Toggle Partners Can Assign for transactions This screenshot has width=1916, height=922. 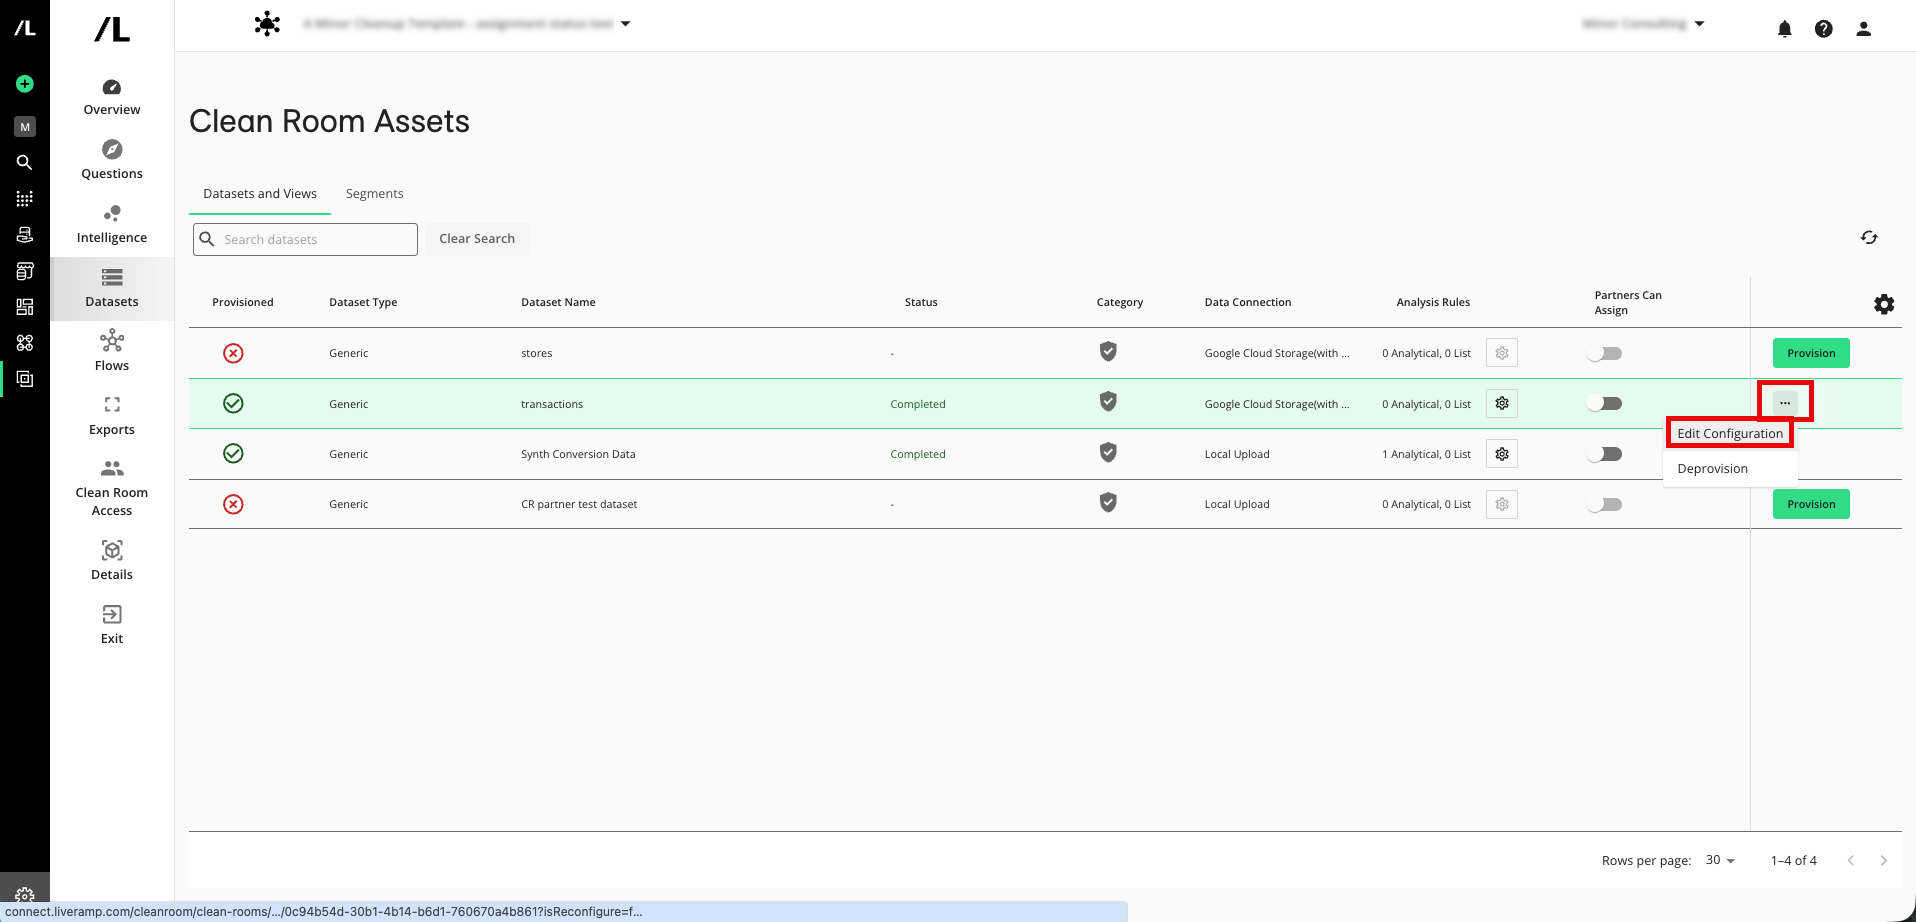[1604, 404]
